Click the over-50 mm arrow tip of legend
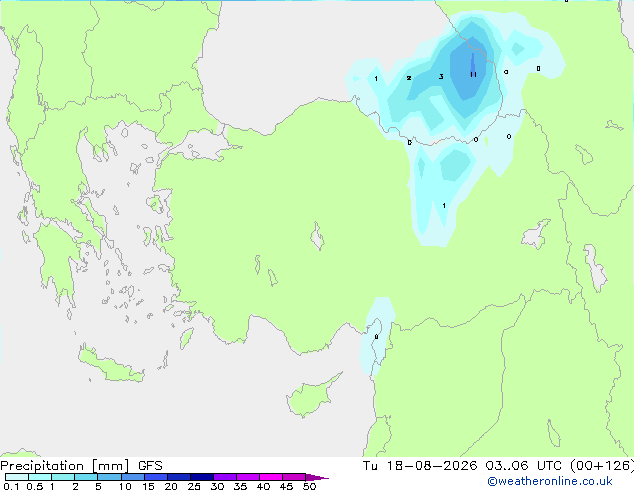Screen dimensions: 634x490 pyautogui.click(x=317, y=477)
